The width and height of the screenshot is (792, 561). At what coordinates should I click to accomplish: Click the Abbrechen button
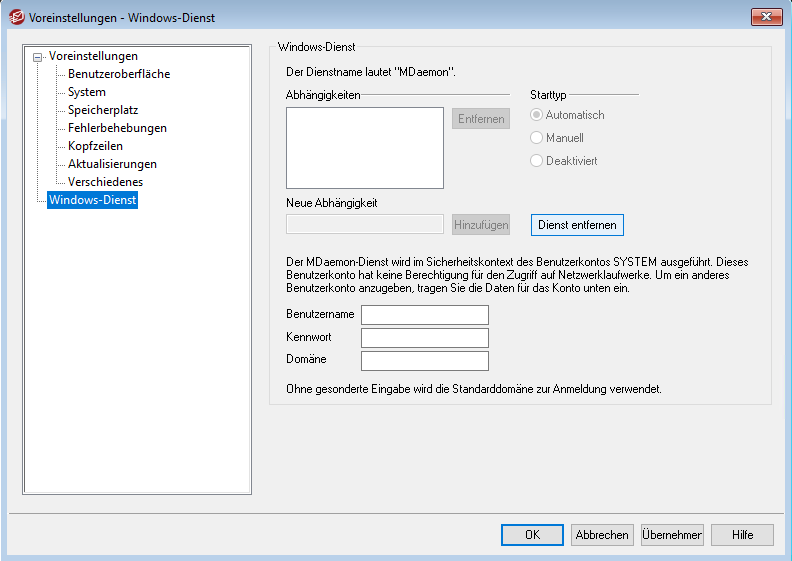602,535
